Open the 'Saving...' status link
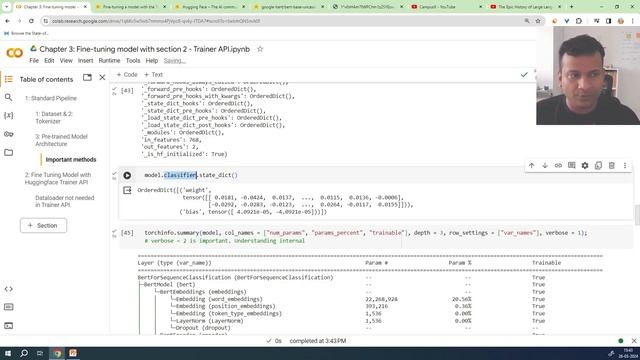 point(174,60)
